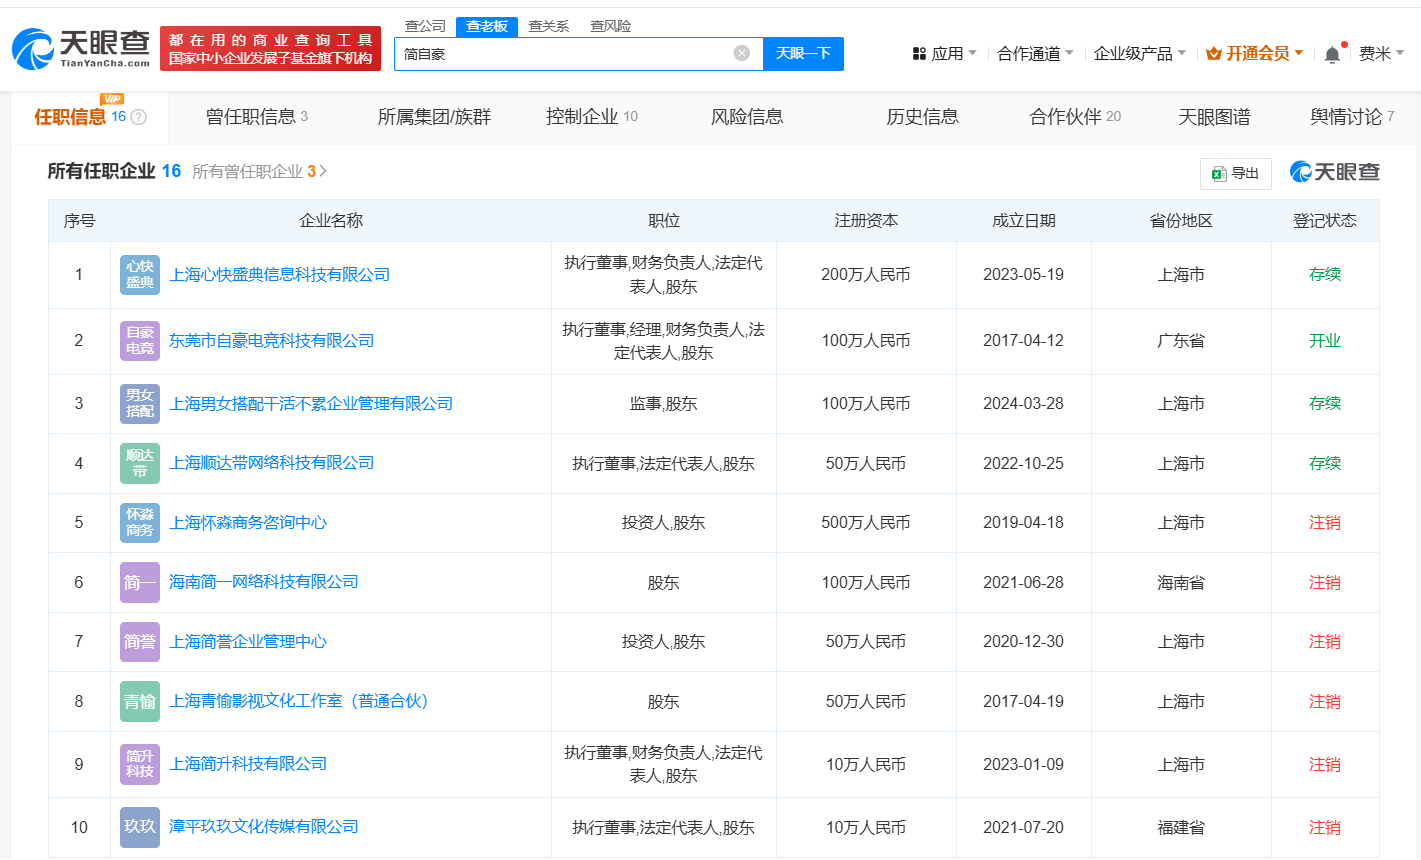
Task: Click the 自豪电竞 company logo icon
Action: point(140,341)
